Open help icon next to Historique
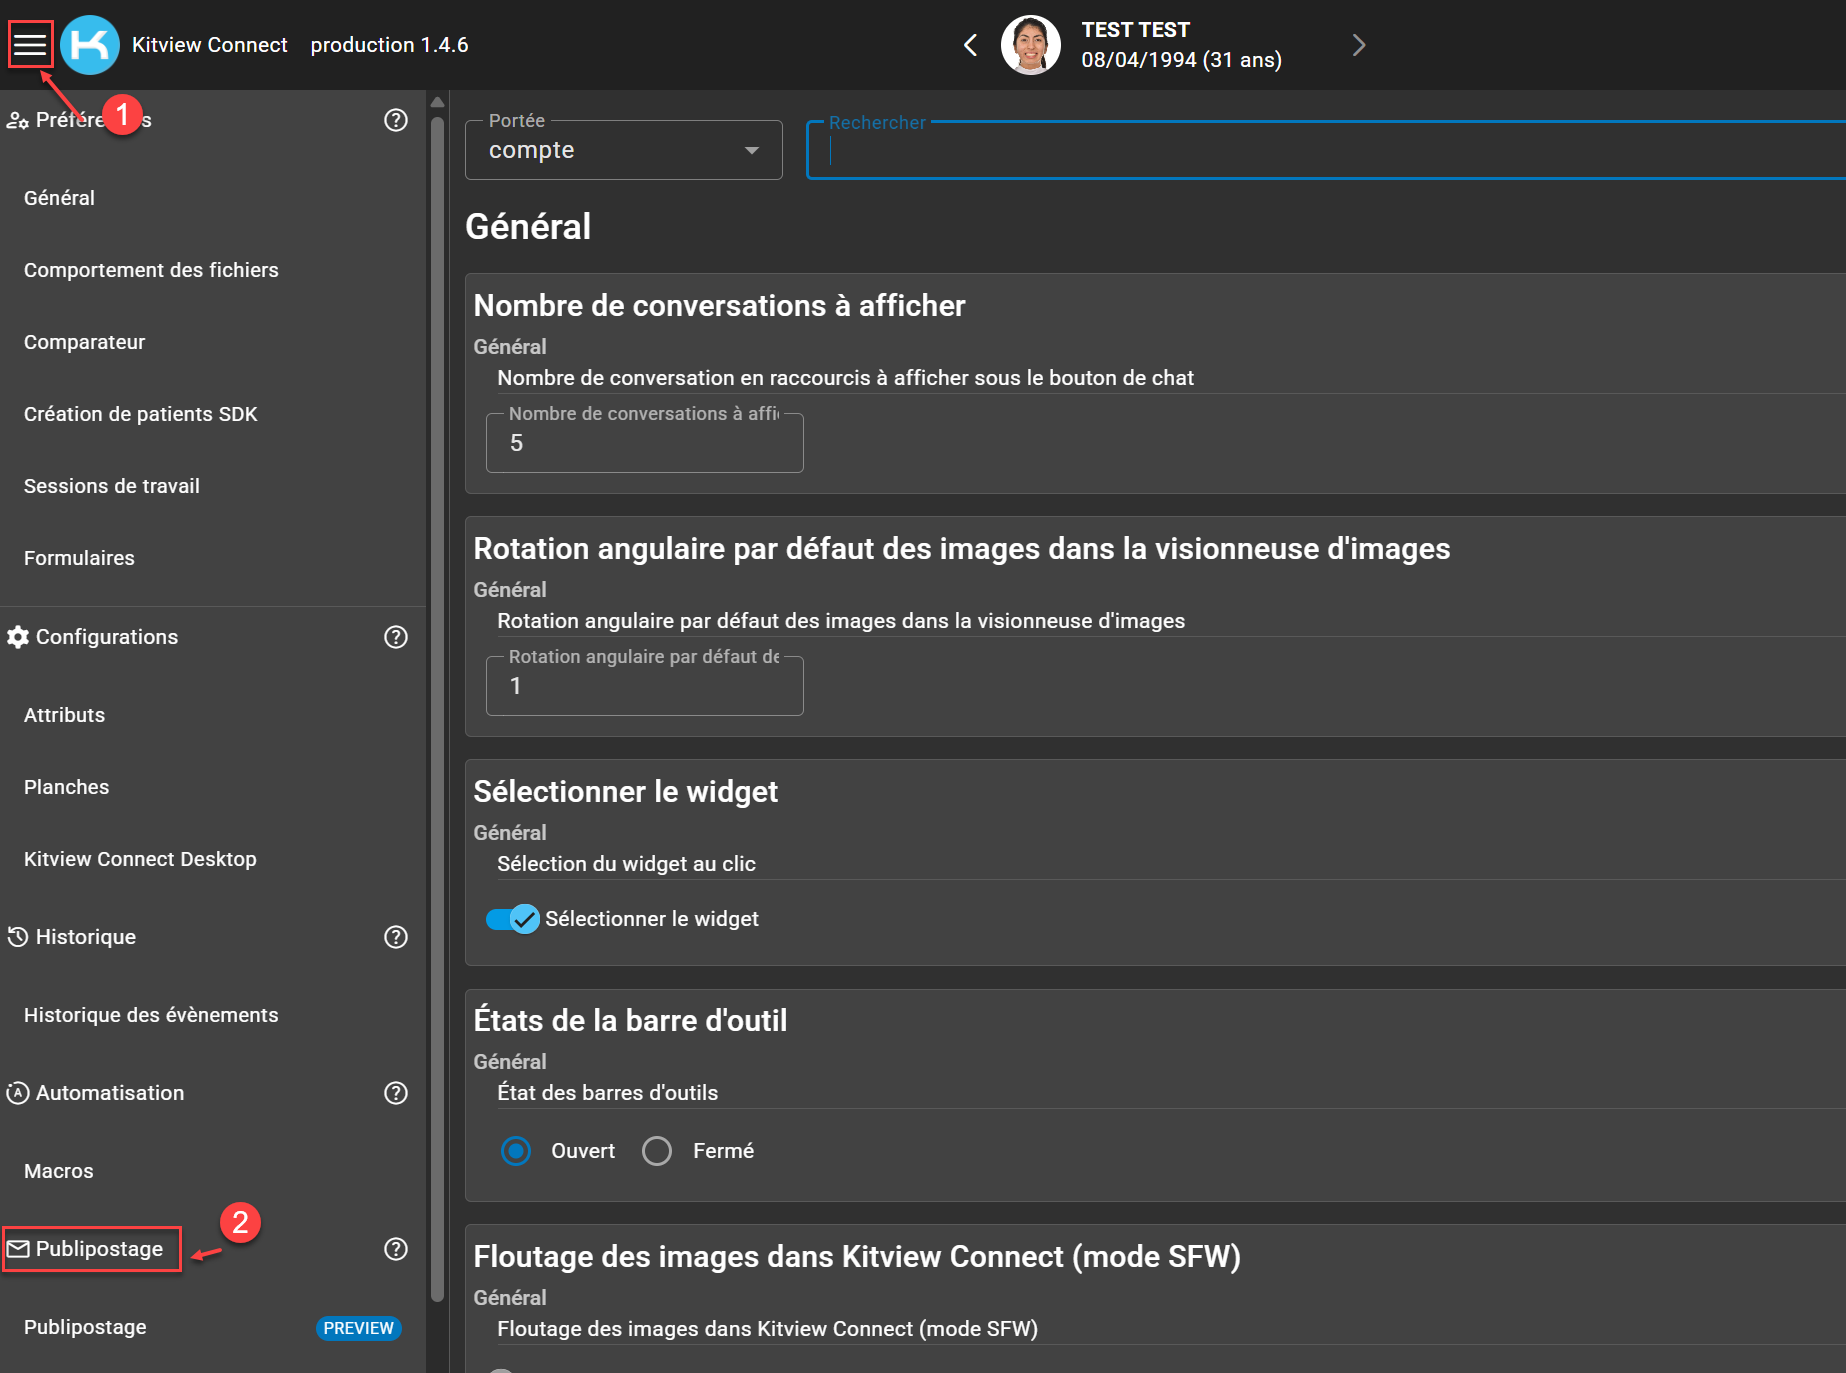This screenshot has height=1373, width=1846. point(396,937)
